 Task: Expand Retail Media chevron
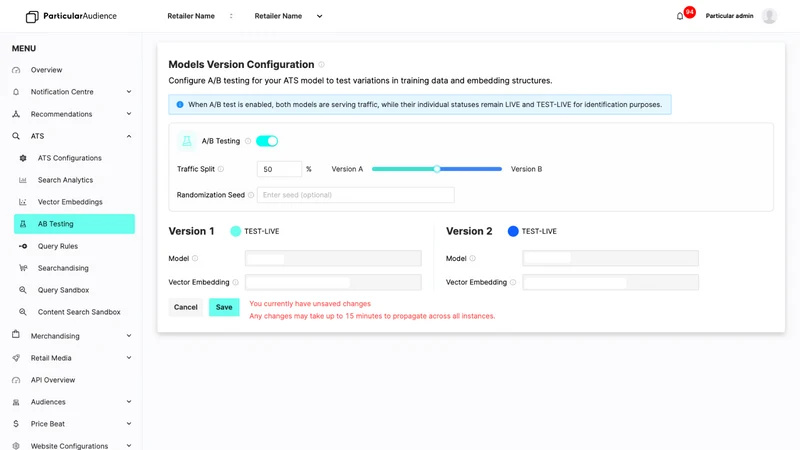pos(129,358)
